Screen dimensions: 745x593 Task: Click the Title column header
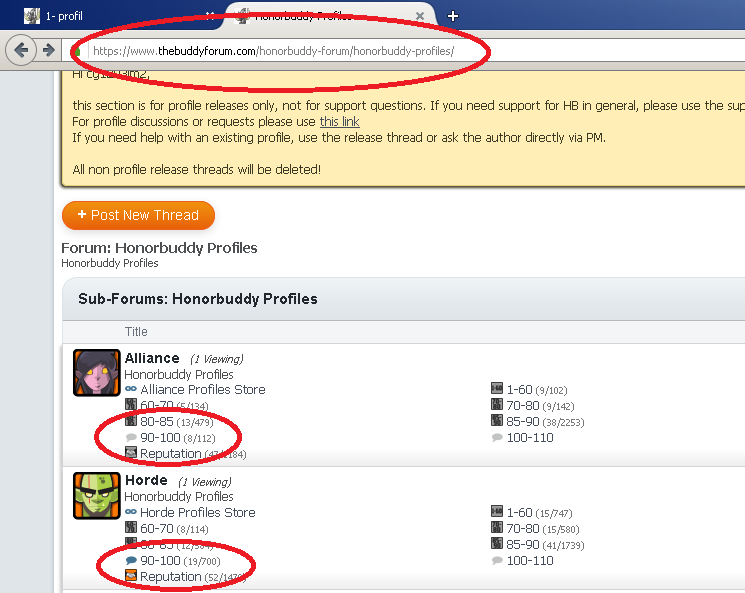coord(136,332)
